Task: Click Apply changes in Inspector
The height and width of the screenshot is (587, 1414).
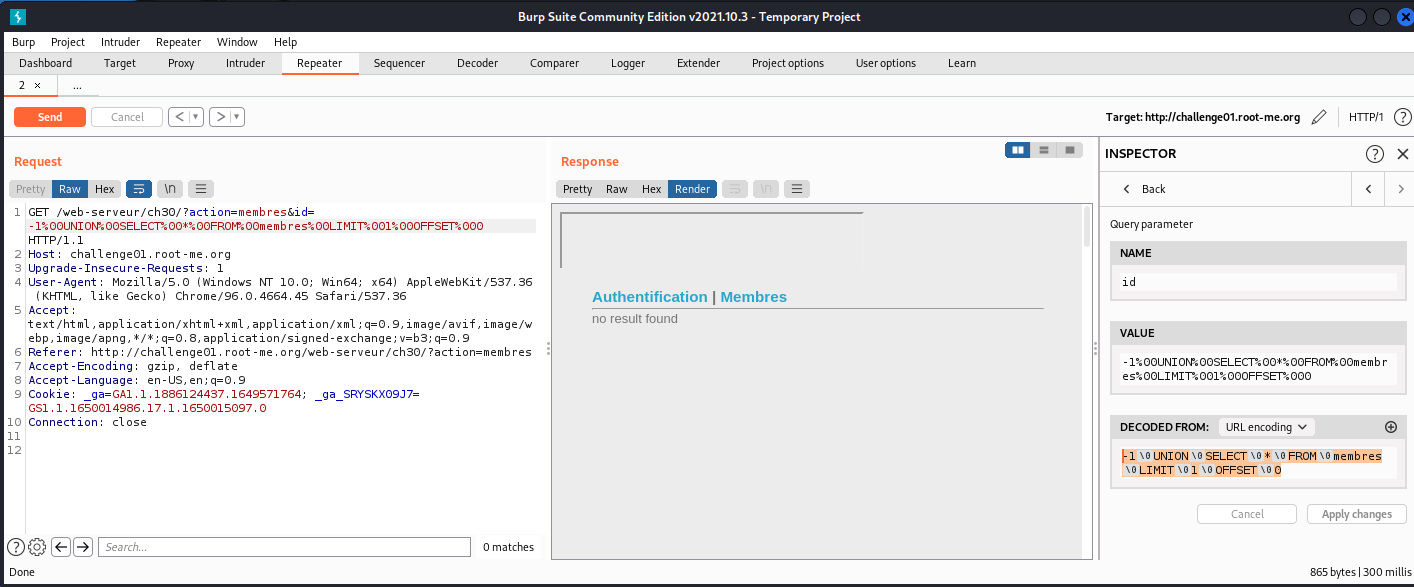Action: point(1356,514)
